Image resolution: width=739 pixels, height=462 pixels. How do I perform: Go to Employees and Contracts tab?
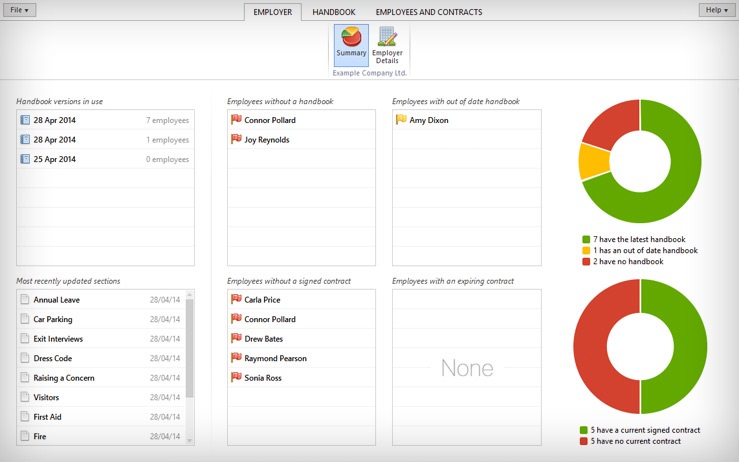pyautogui.click(x=428, y=12)
